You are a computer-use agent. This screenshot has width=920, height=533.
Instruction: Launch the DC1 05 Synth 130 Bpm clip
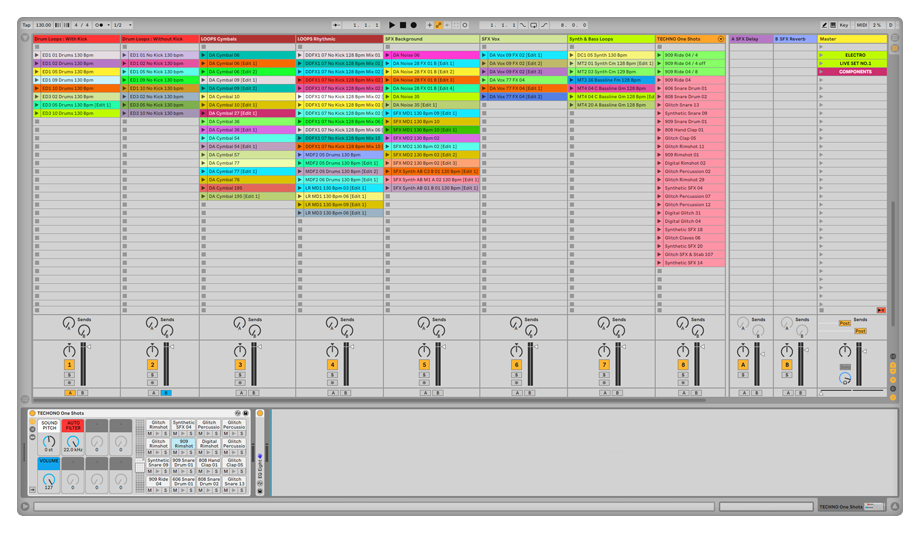point(572,55)
